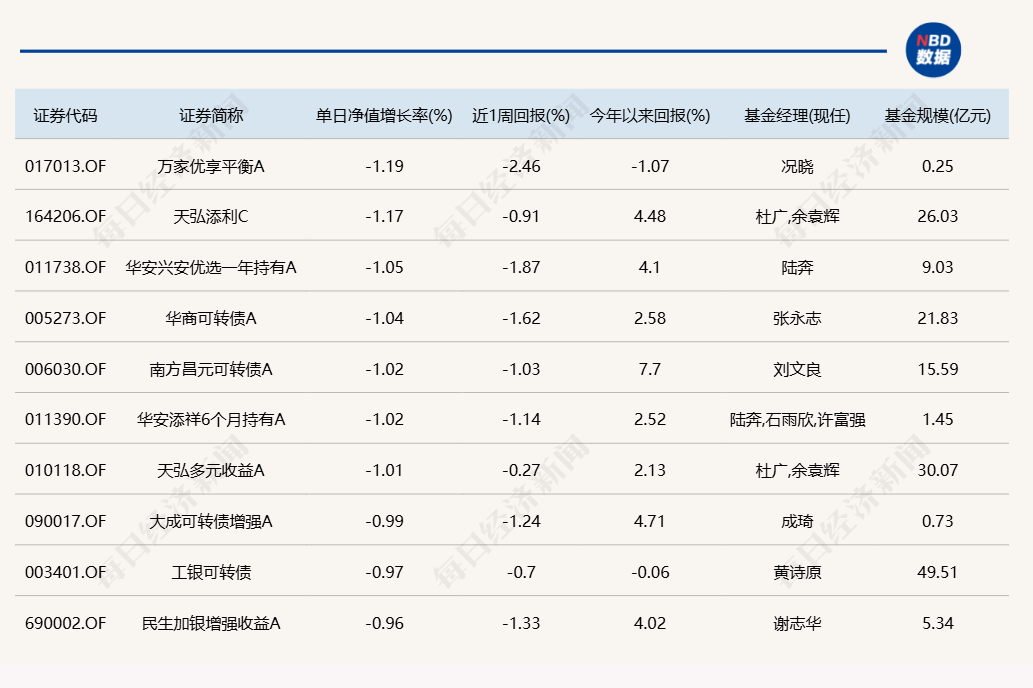Click the manager name 况晓

[797, 166]
